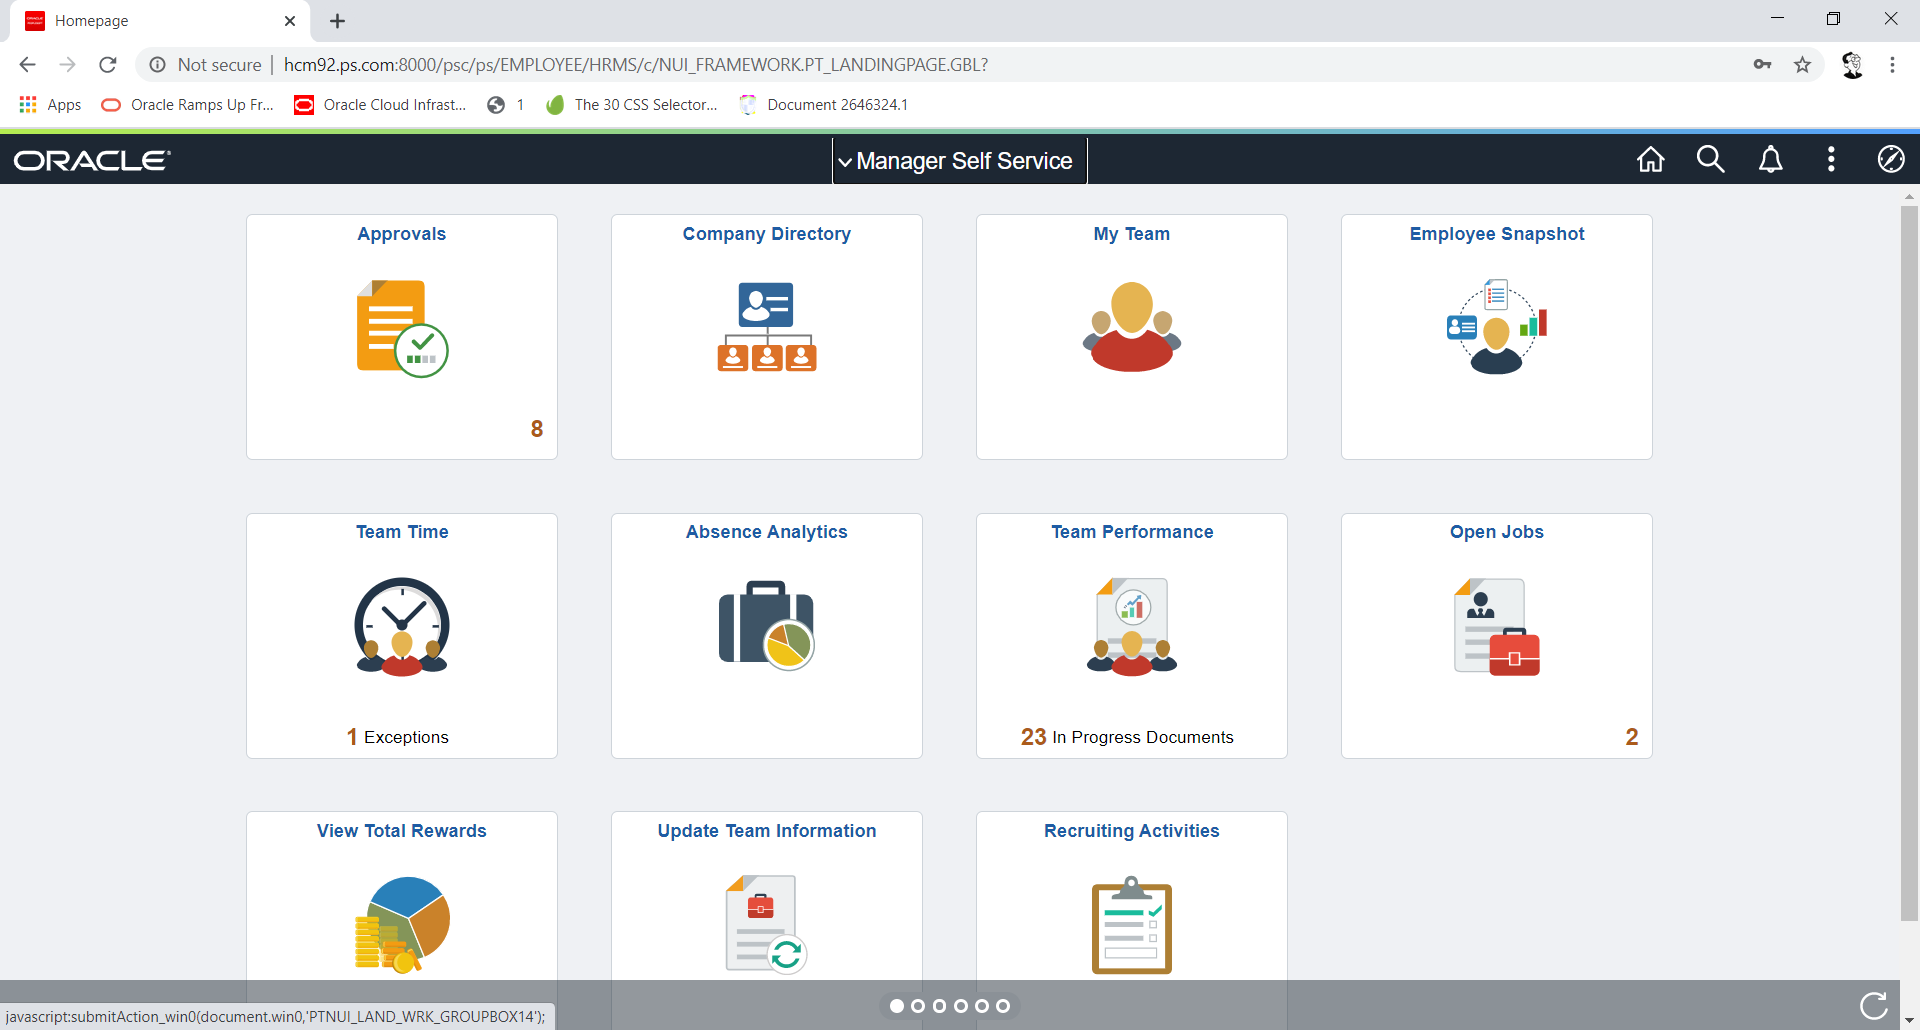The width and height of the screenshot is (1920, 1030).
Task: Open the NavBar compass icon
Action: click(x=1890, y=160)
